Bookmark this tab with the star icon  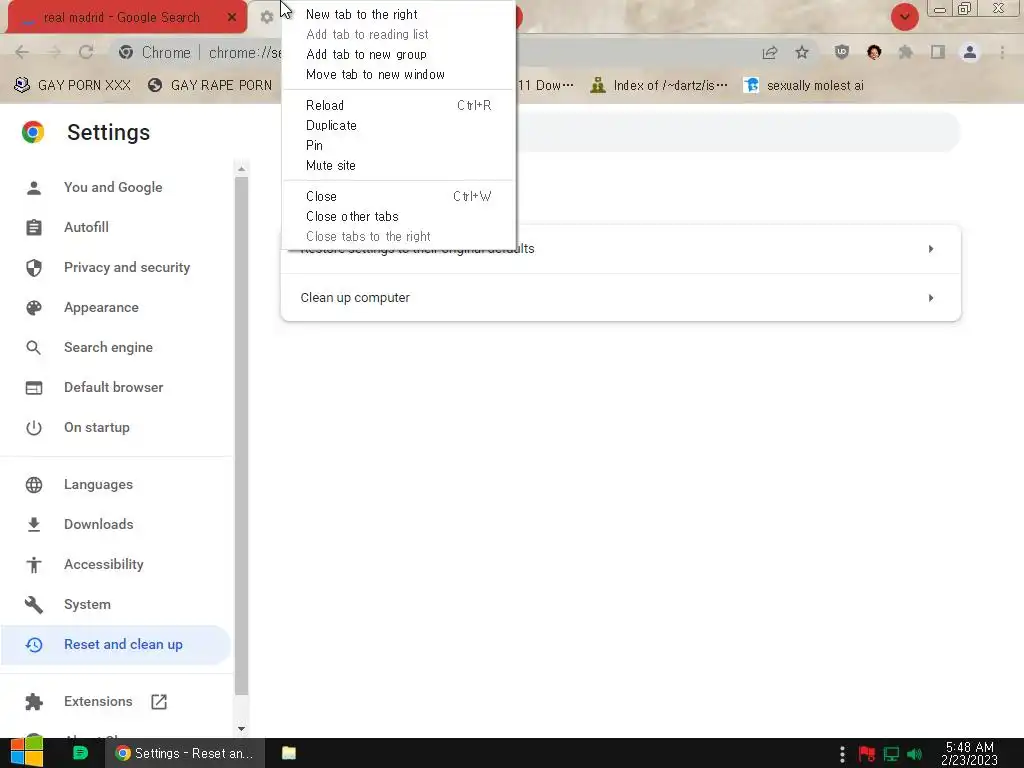point(802,52)
